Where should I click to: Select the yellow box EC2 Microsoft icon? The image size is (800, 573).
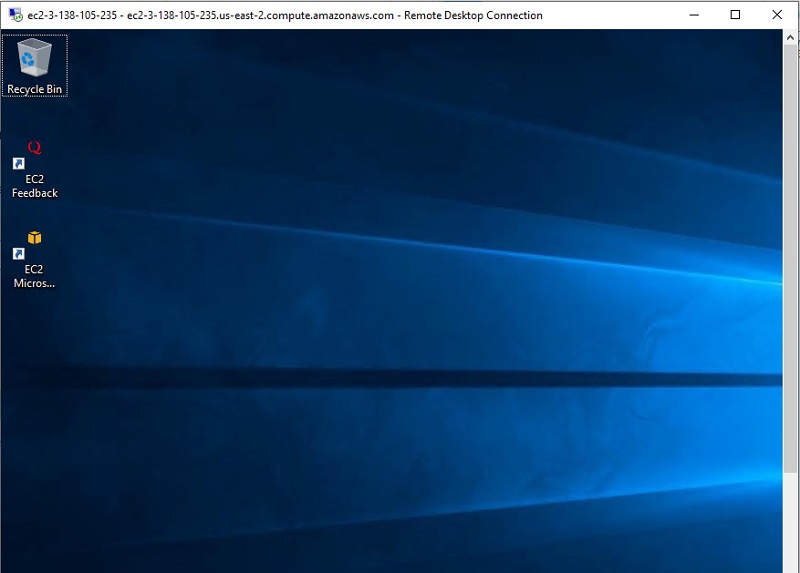tap(34, 238)
